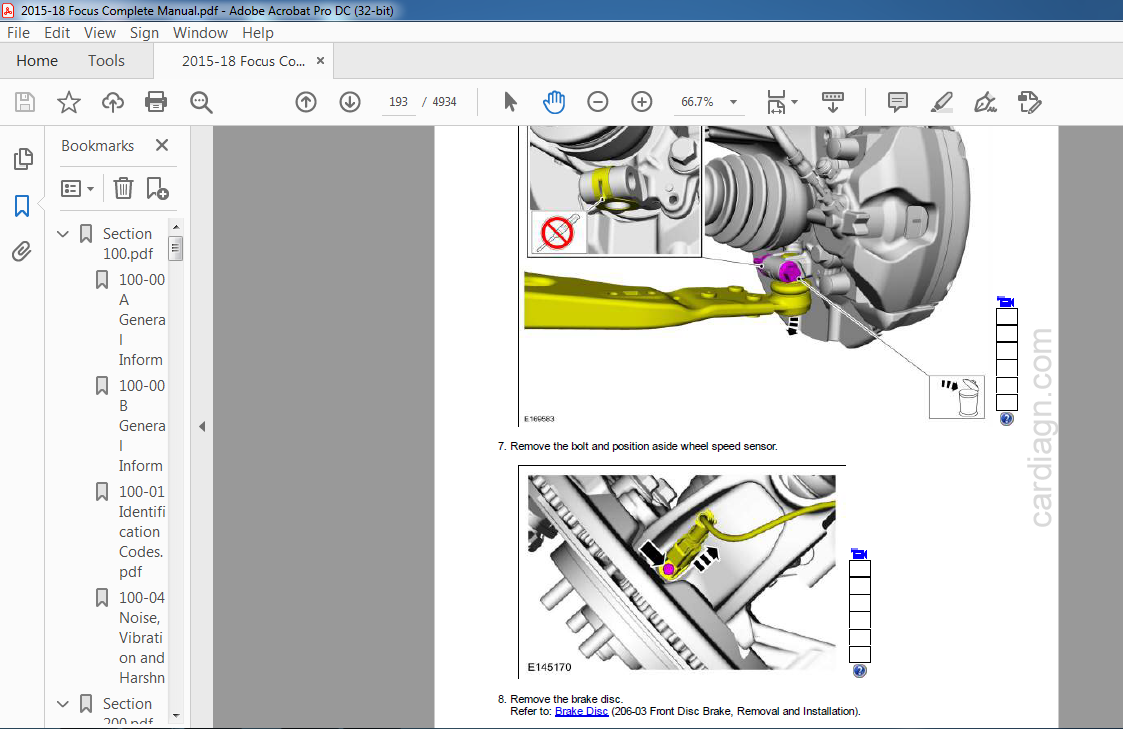The image size is (1123, 729).
Task: Open the Help menu
Action: click(x=258, y=33)
